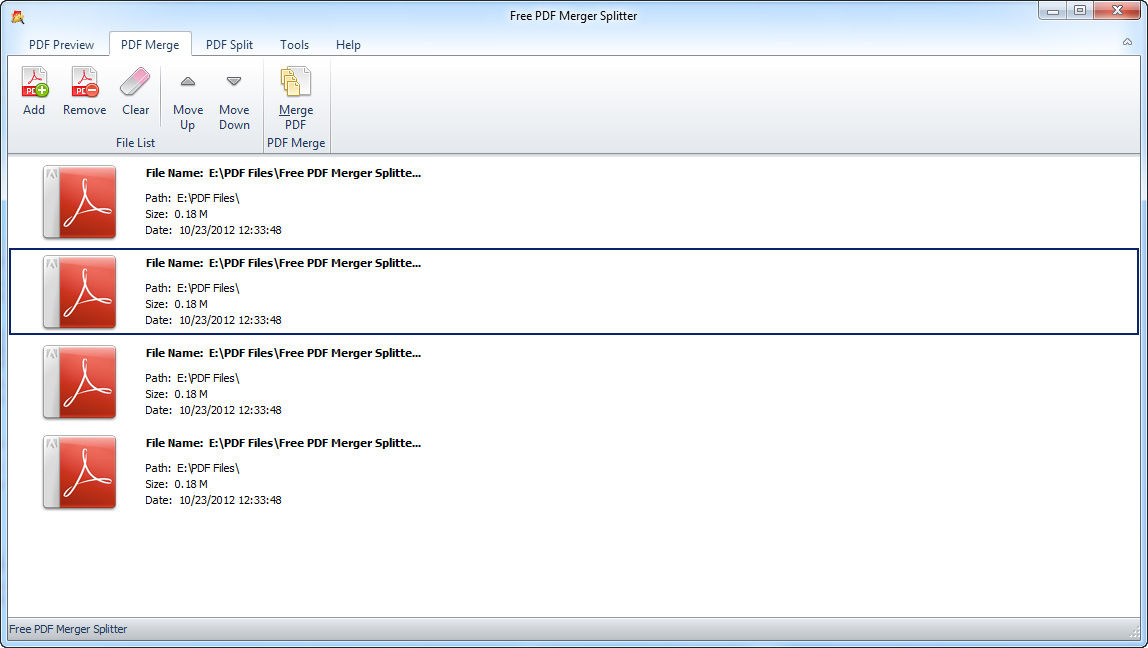Click the 'File List' group label
1148x648 pixels.
coord(135,143)
